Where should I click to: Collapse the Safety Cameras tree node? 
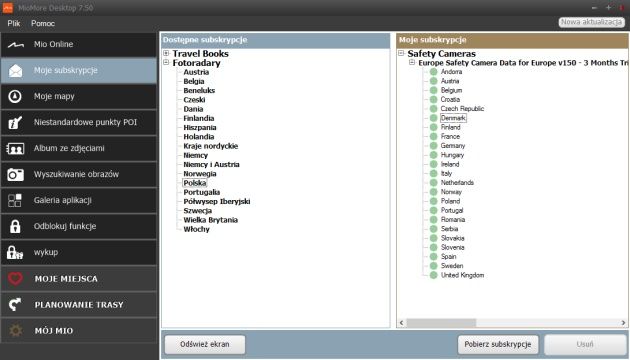point(401,53)
